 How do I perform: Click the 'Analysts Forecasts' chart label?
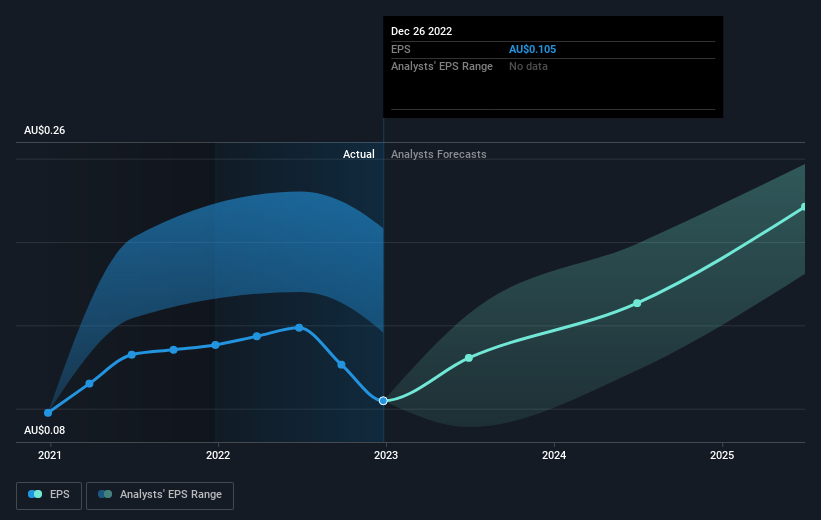point(439,154)
